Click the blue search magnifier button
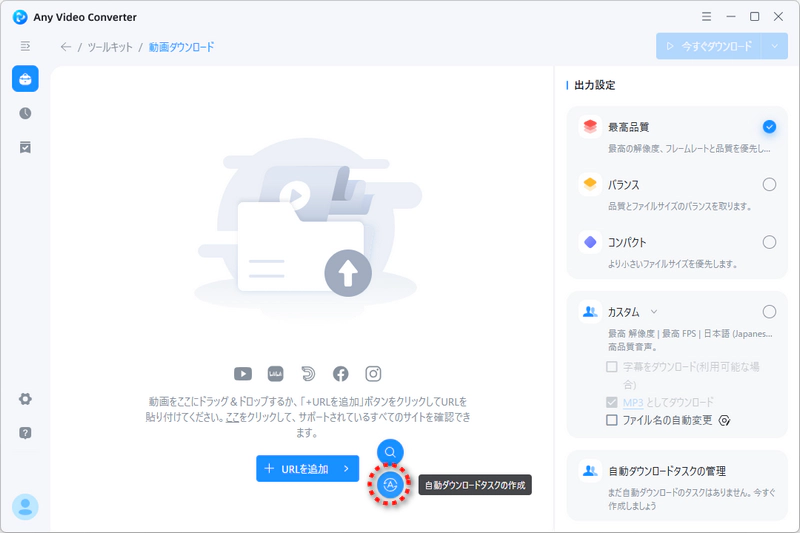This screenshot has width=800, height=533. (390, 452)
